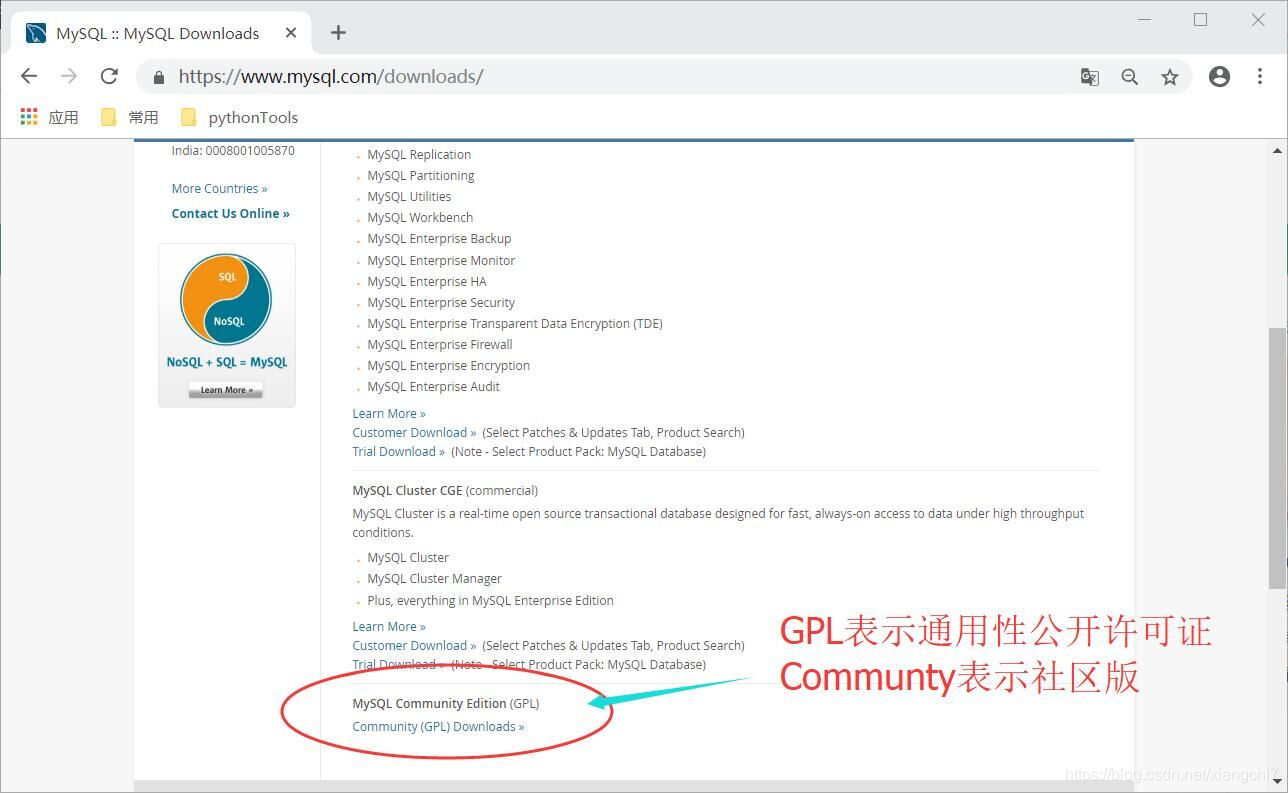Click the Transparent Data Encryption (TDE) item
The height and width of the screenshot is (793, 1288).
click(x=515, y=323)
